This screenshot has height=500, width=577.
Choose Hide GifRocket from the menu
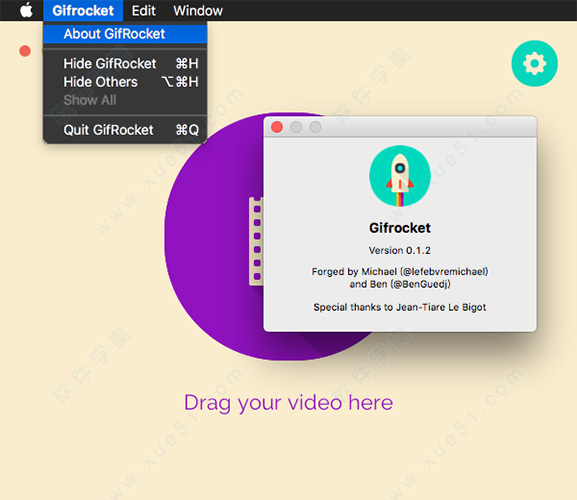point(125,64)
